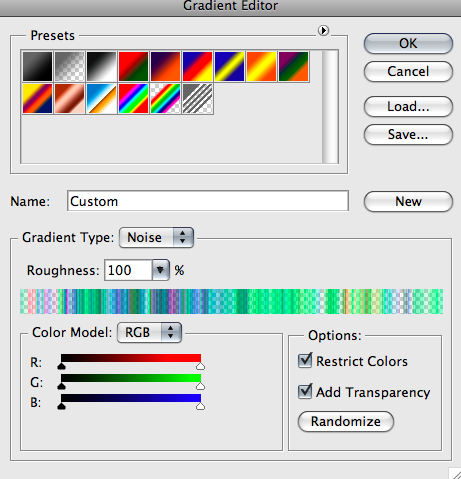Toggle the Add Transparency checkbox
This screenshot has width=461, height=479.
click(305, 391)
